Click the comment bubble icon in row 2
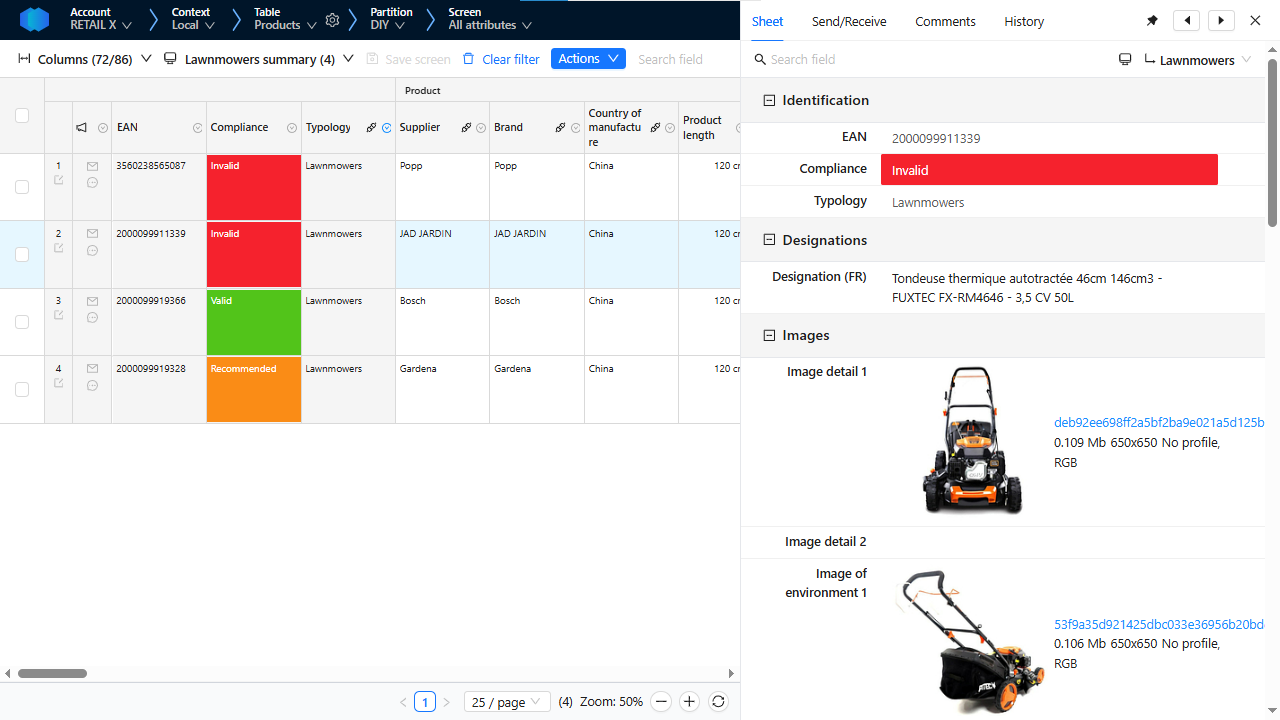This screenshot has height=720, width=1280. pyautogui.click(x=92, y=251)
